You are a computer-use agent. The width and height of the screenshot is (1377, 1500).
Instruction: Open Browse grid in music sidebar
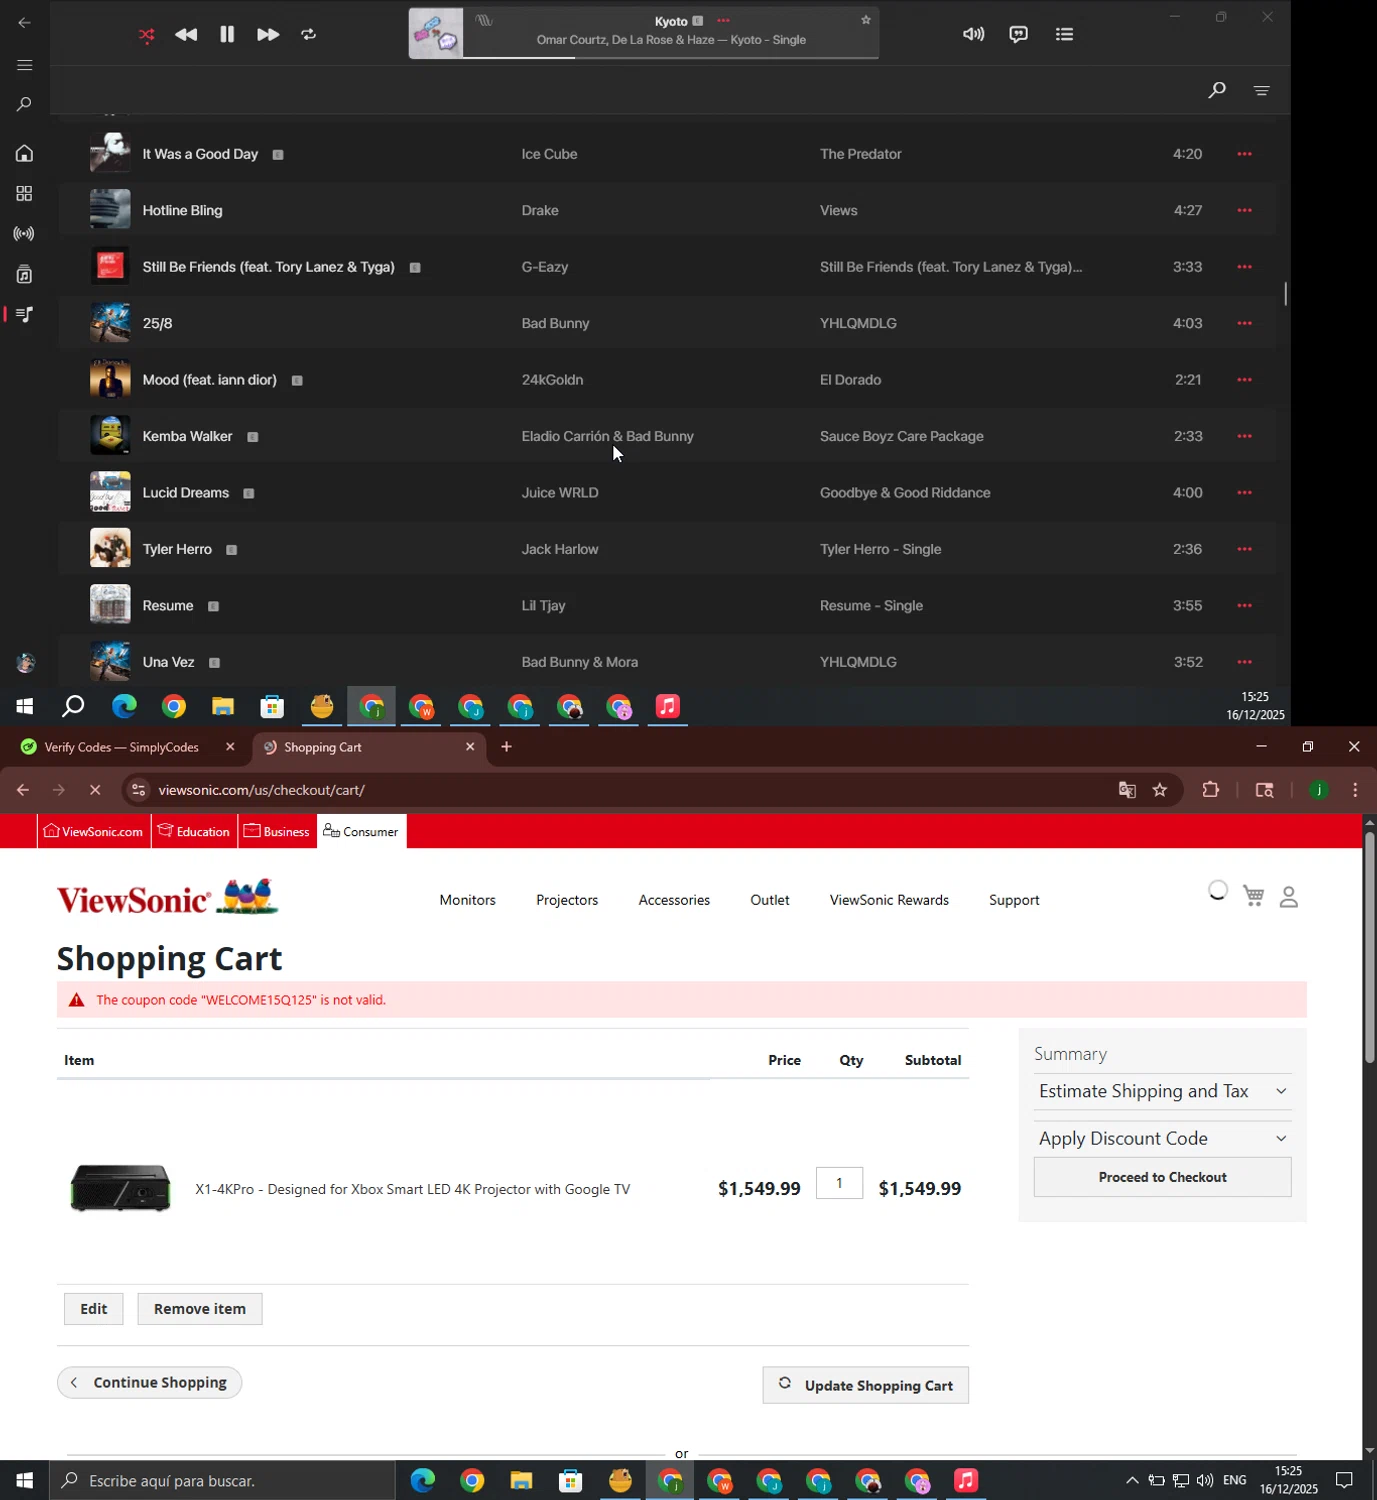point(24,194)
